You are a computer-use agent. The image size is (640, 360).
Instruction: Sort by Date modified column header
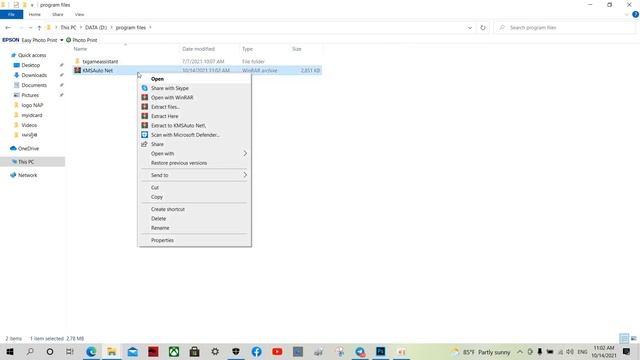tap(198, 49)
